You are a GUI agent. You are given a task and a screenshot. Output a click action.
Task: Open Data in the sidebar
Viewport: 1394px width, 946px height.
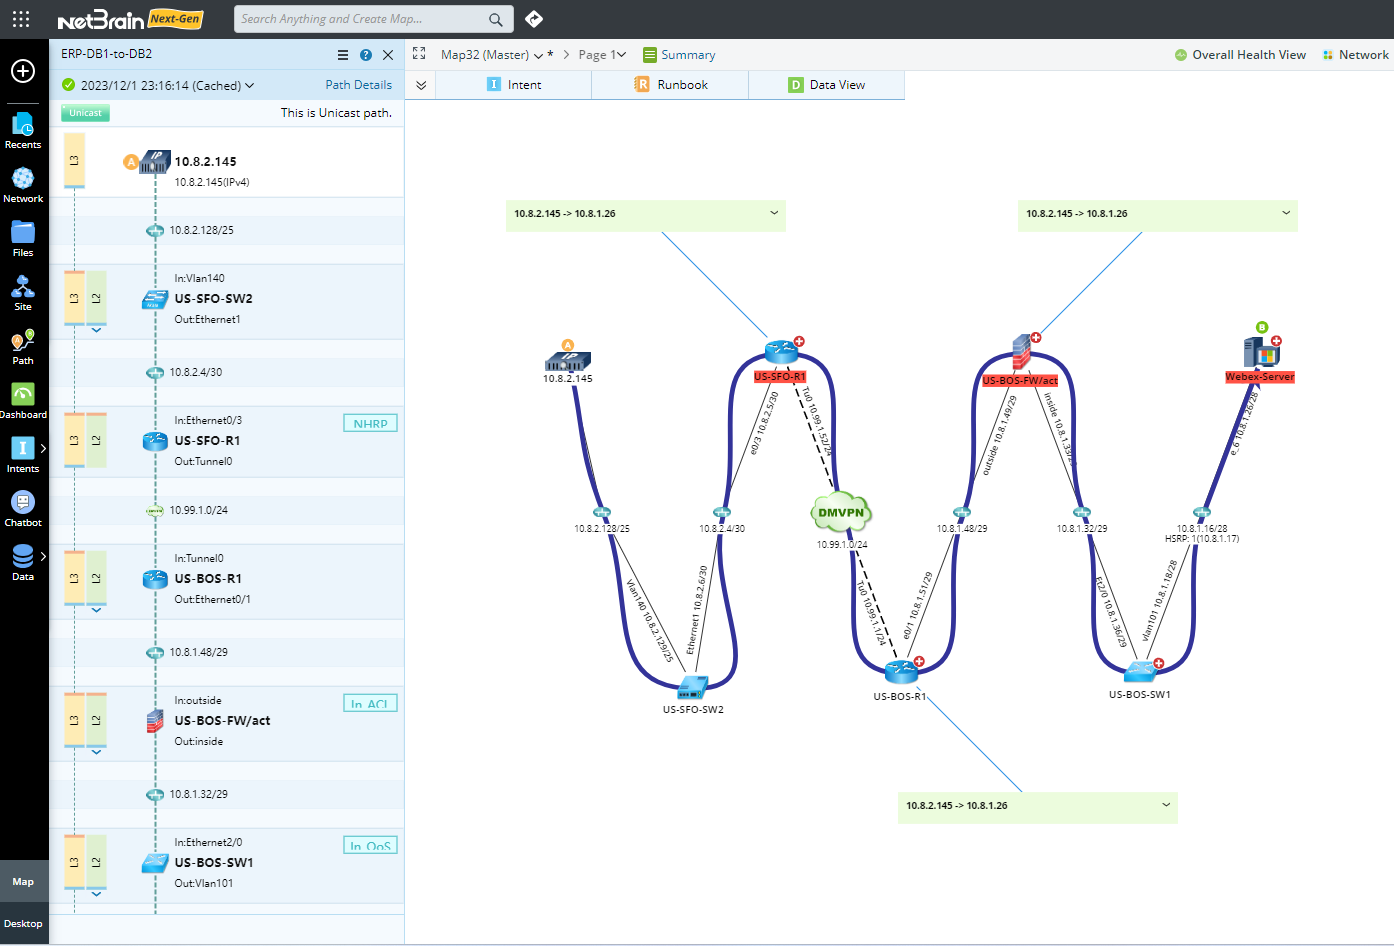point(23,562)
